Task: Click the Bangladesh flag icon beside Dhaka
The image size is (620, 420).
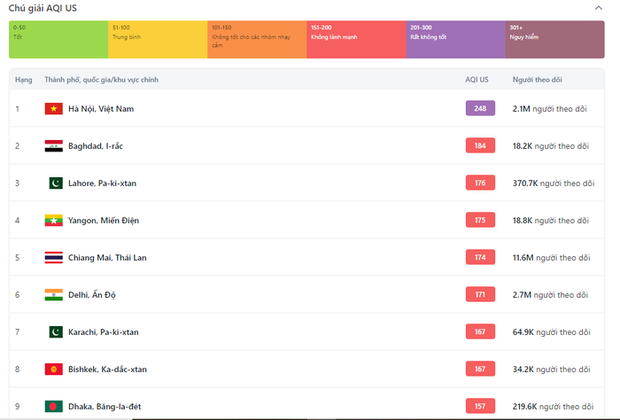Action: 54,406
